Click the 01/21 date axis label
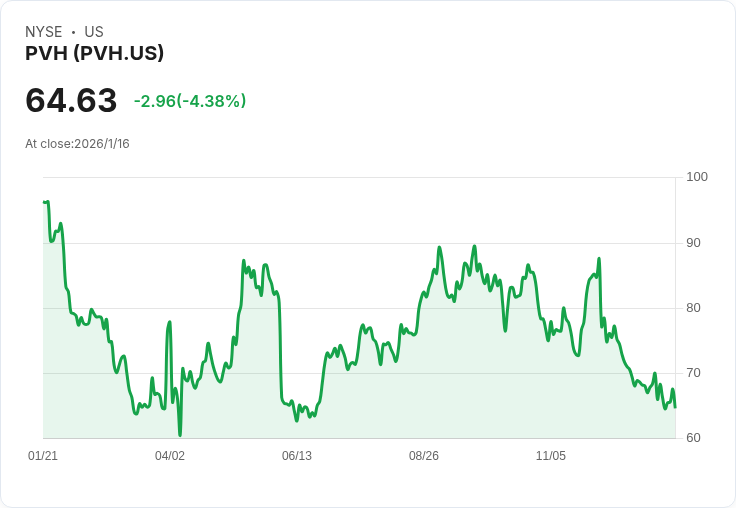Screen dimensions: 736x508 (x=43, y=456)
